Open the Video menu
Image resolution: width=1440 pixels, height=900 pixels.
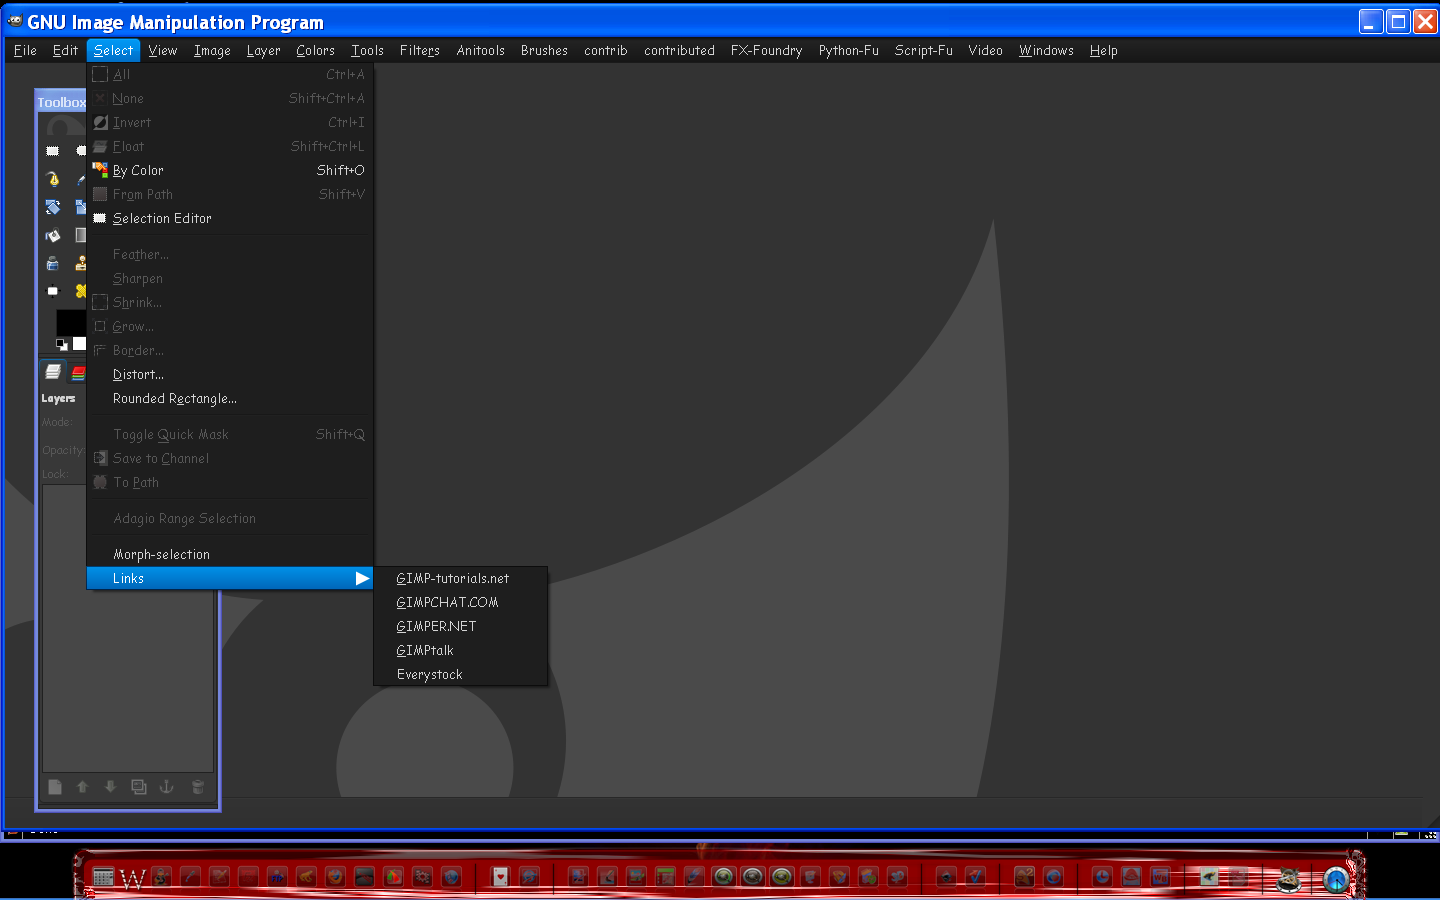click(985, 50)
